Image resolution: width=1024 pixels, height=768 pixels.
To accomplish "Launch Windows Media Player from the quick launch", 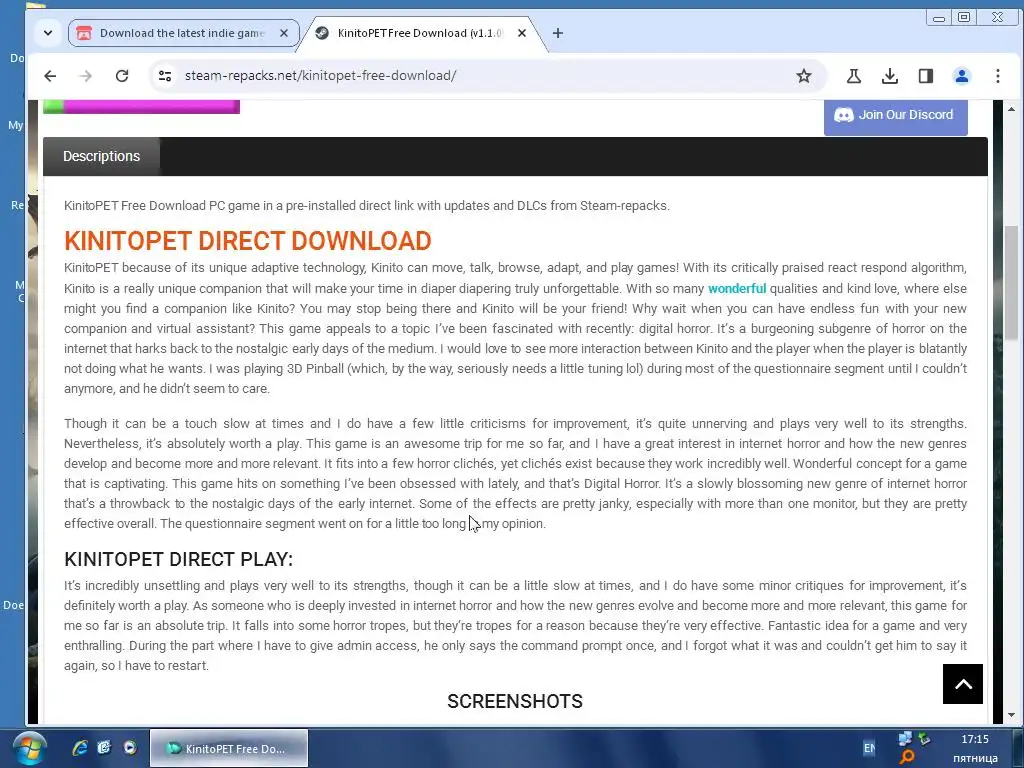I will coord(130,748).
